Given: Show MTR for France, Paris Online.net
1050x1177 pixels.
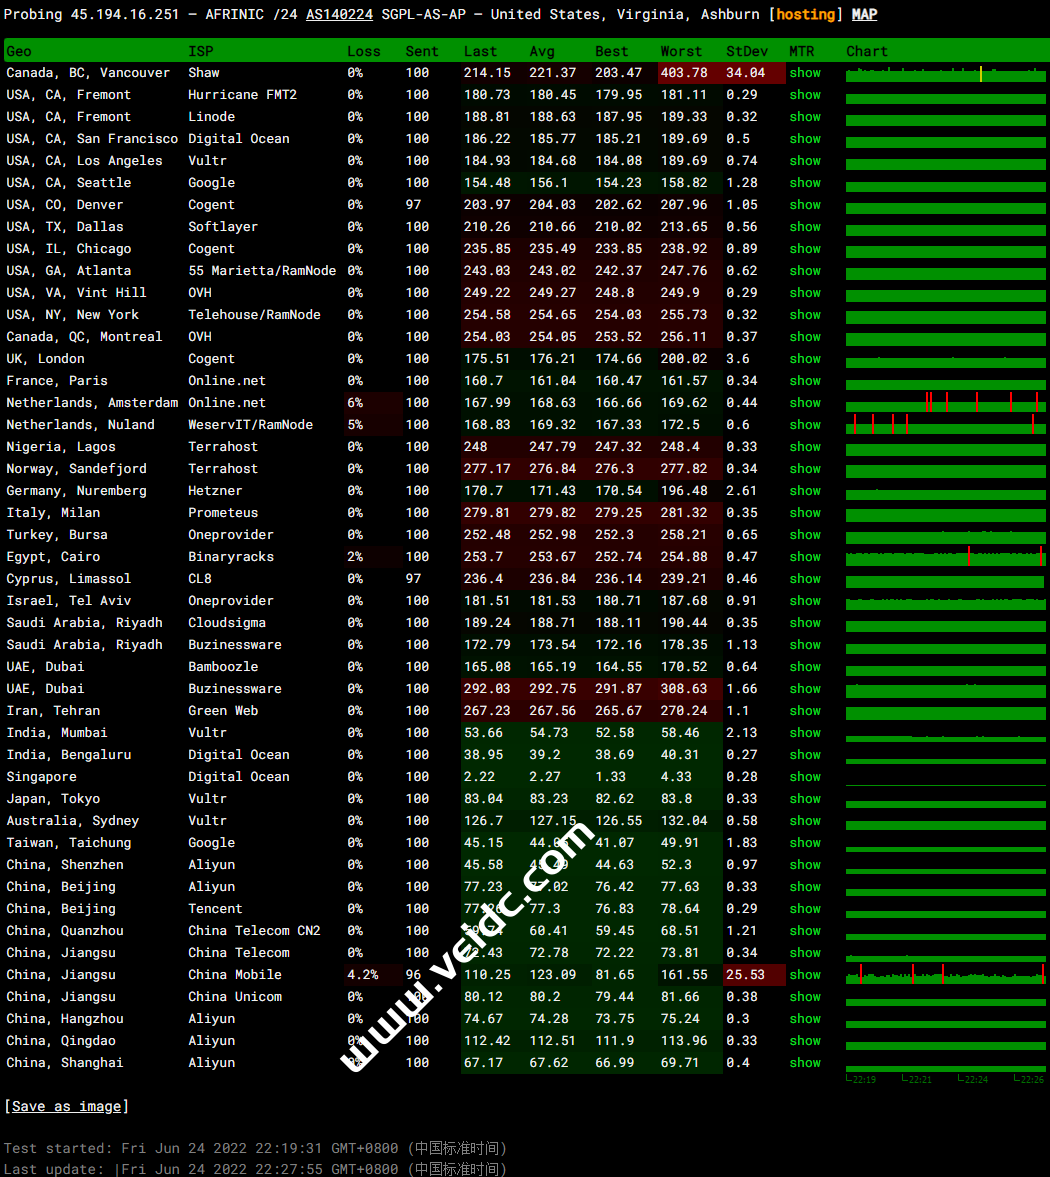Looking at the screenshot, I should [x=805, y=381].
